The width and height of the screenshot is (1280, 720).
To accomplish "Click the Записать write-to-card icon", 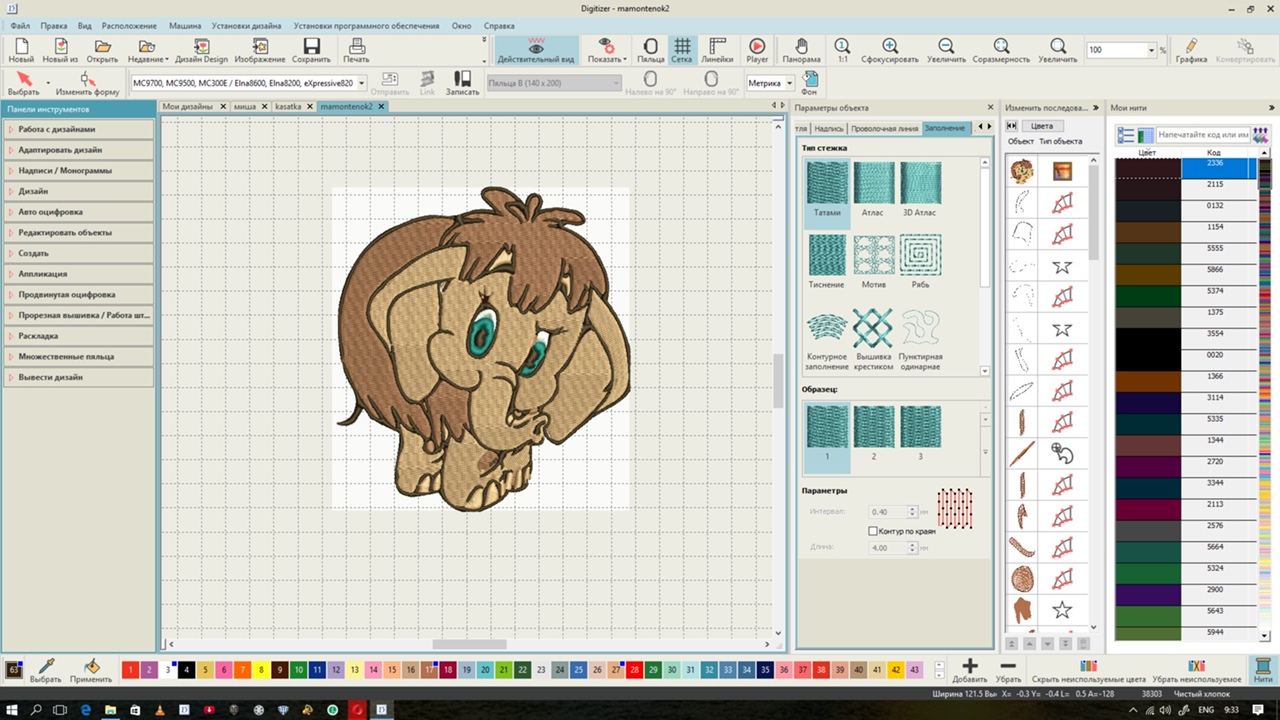I will click(462, 84).
